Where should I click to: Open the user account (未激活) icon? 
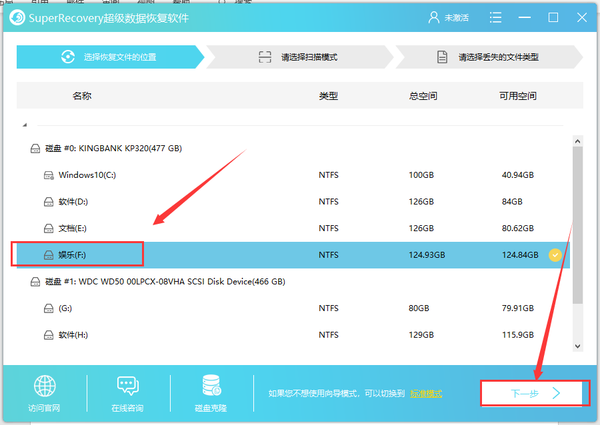click(434, 18)
